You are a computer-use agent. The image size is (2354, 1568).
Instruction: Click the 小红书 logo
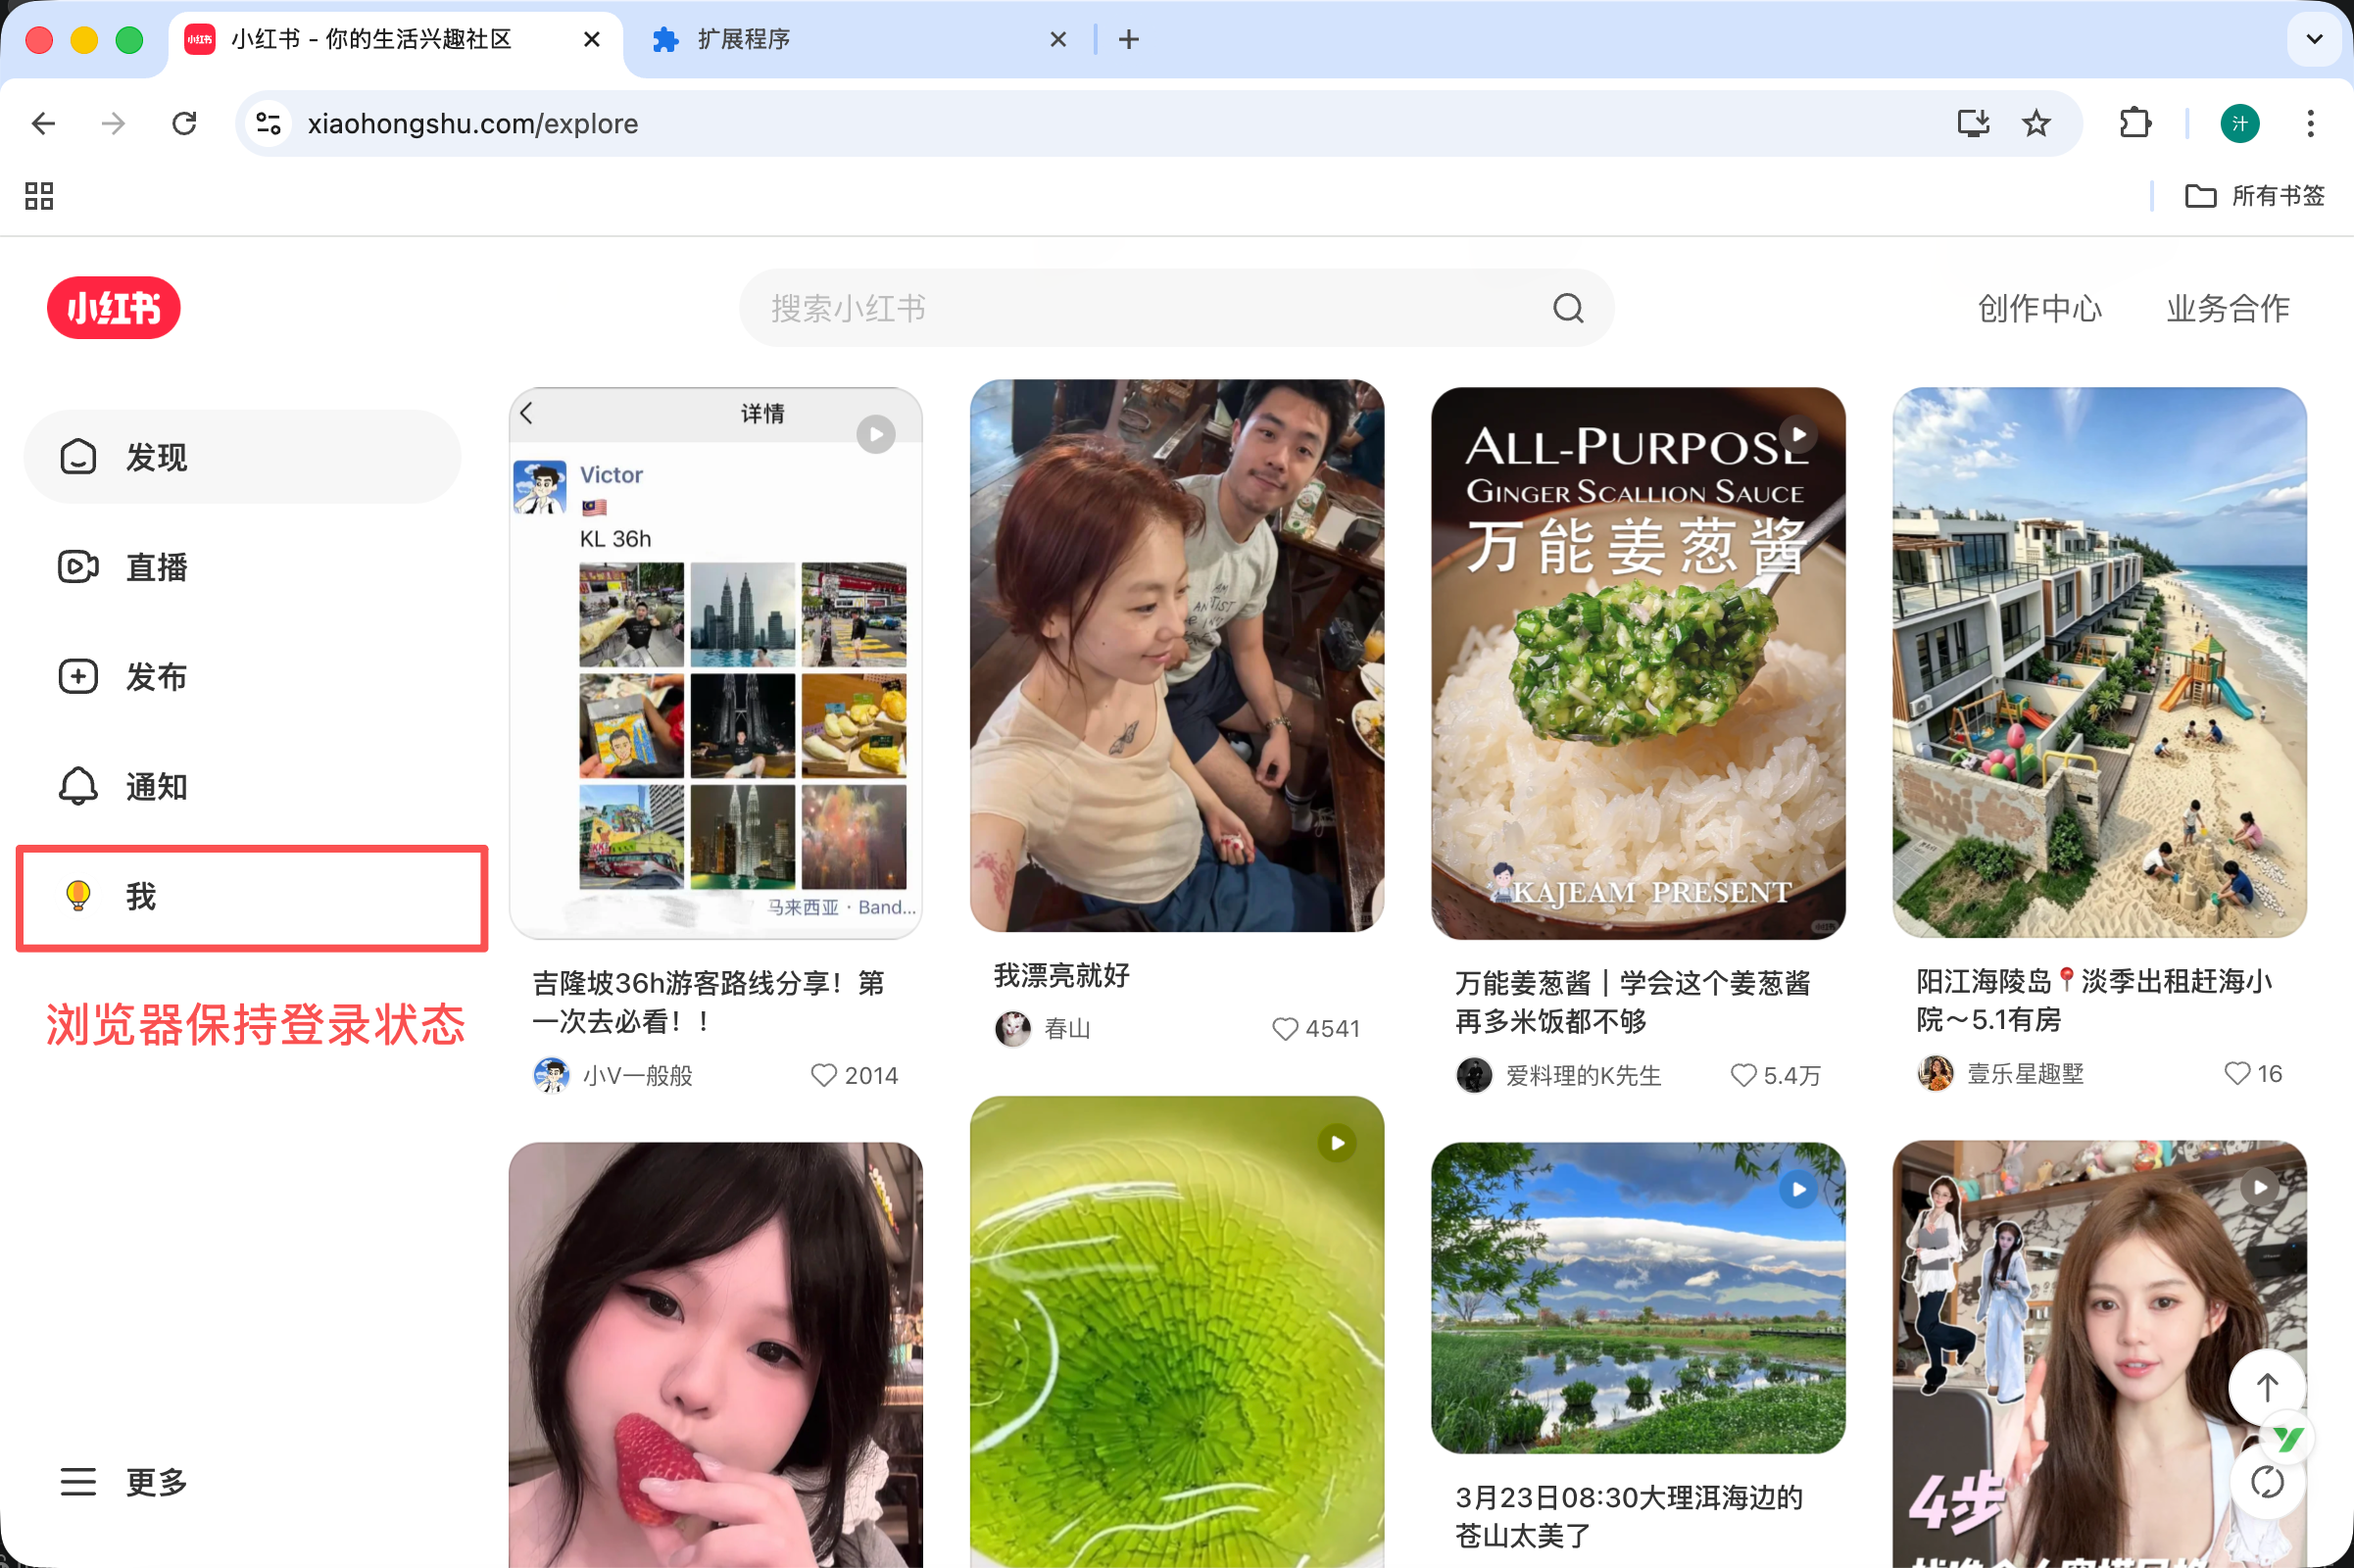coord(113,307)
